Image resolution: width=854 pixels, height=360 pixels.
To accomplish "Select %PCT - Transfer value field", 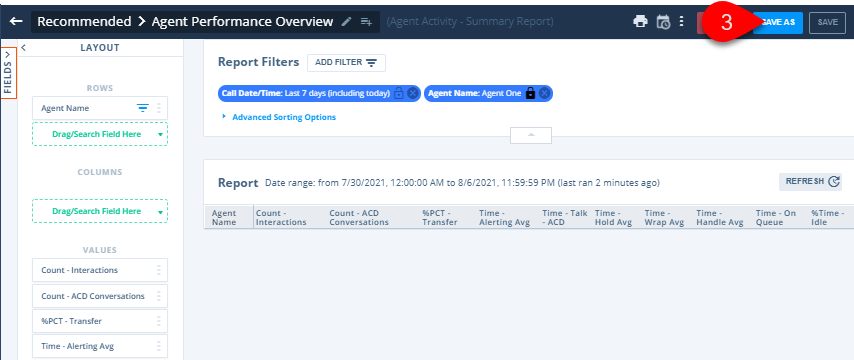I will (100, 321).
